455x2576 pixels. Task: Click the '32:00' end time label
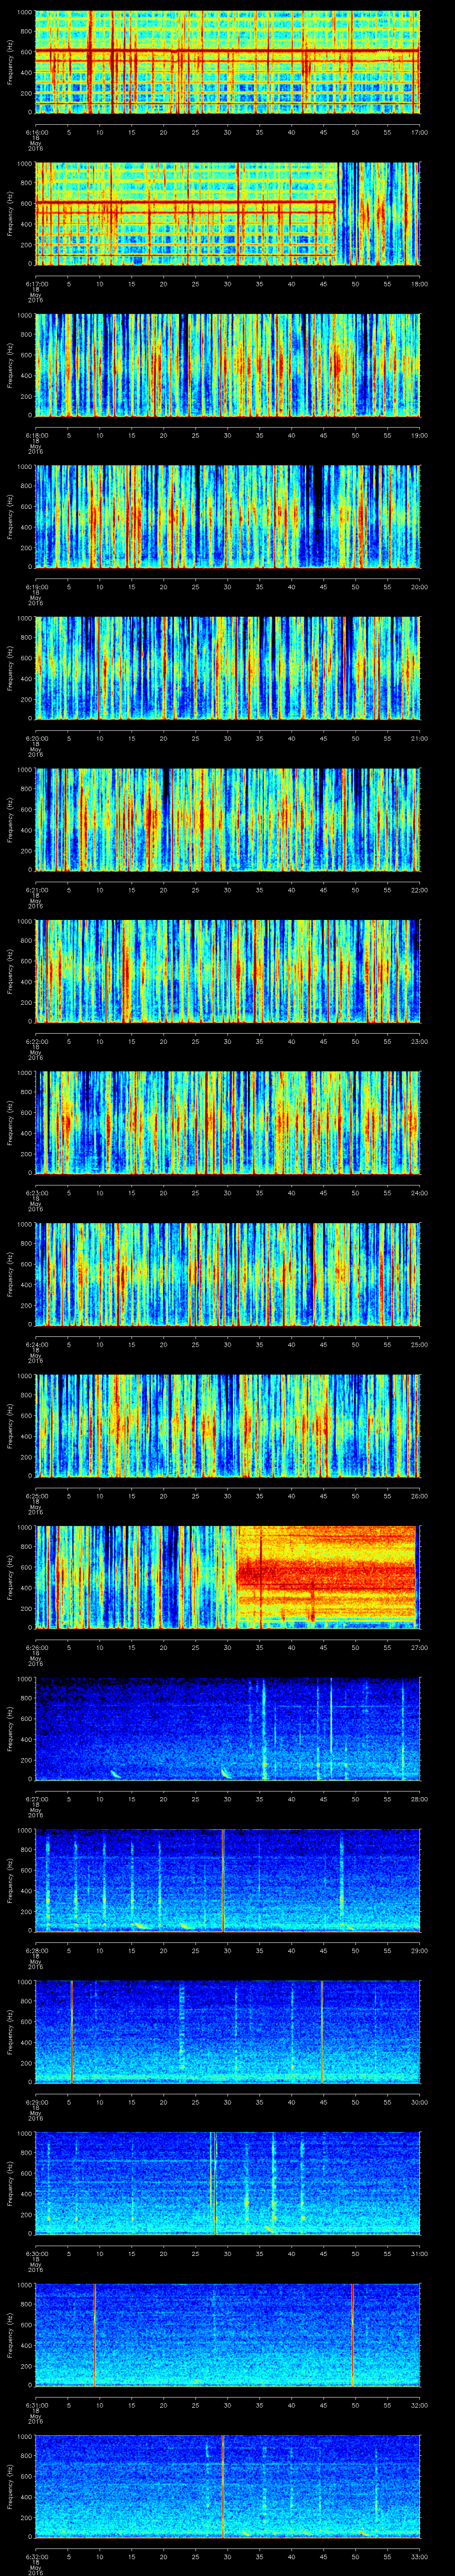(419, 2405)
